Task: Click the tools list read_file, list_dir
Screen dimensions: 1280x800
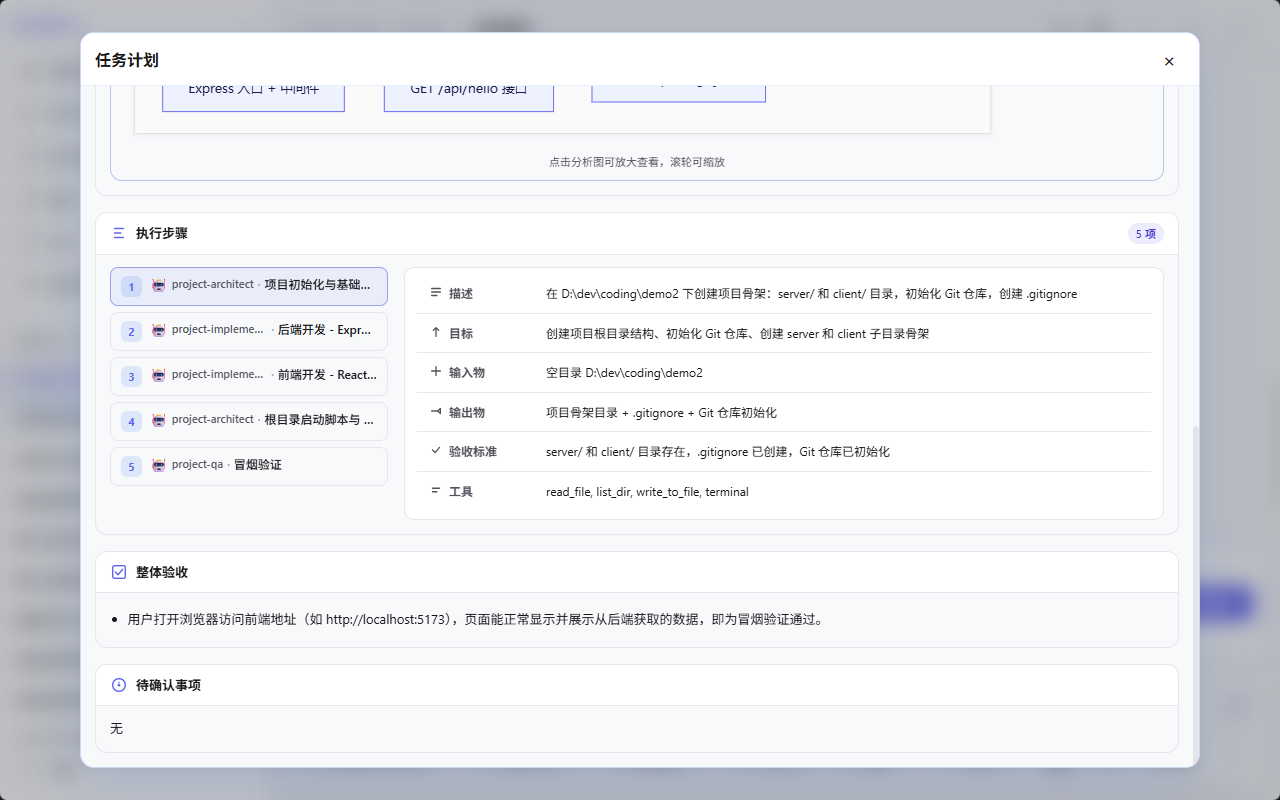Action: [647, 491]
